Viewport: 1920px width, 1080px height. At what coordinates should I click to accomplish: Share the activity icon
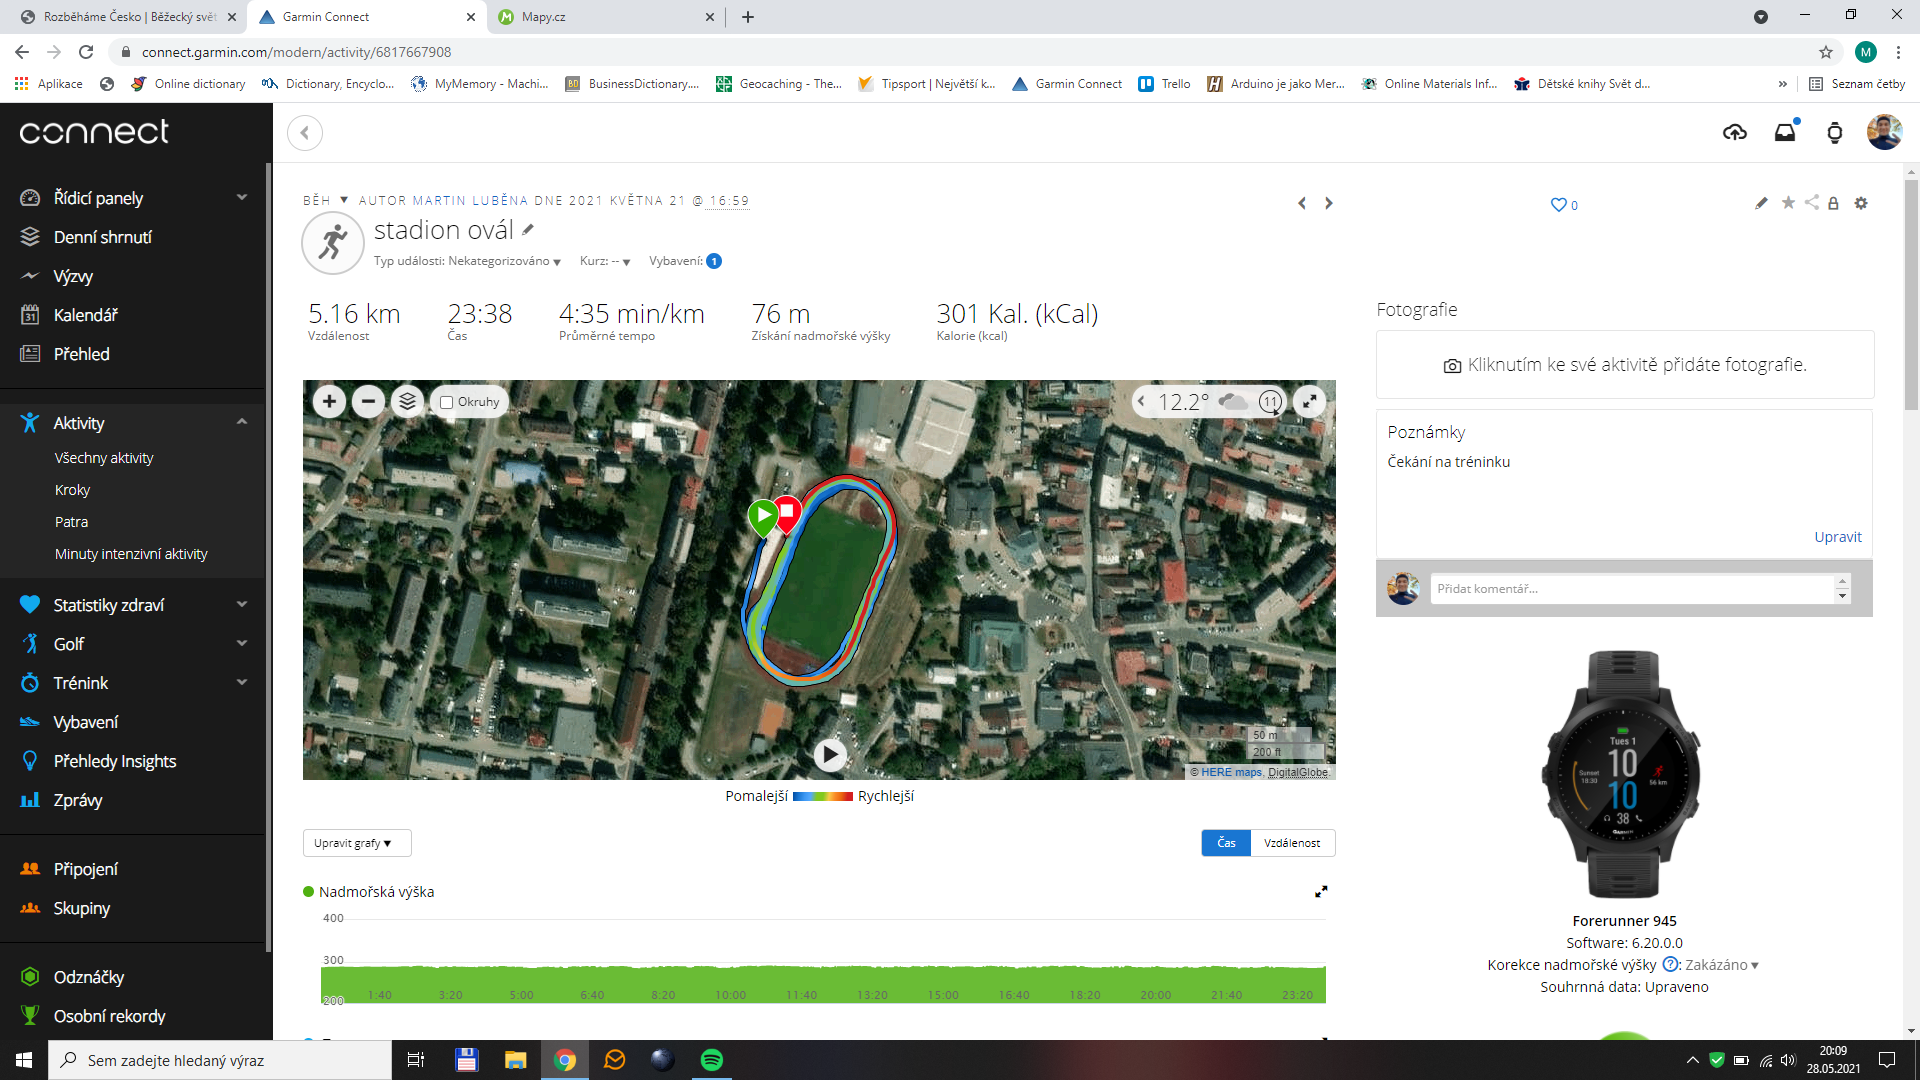[x=1811, y=203]
